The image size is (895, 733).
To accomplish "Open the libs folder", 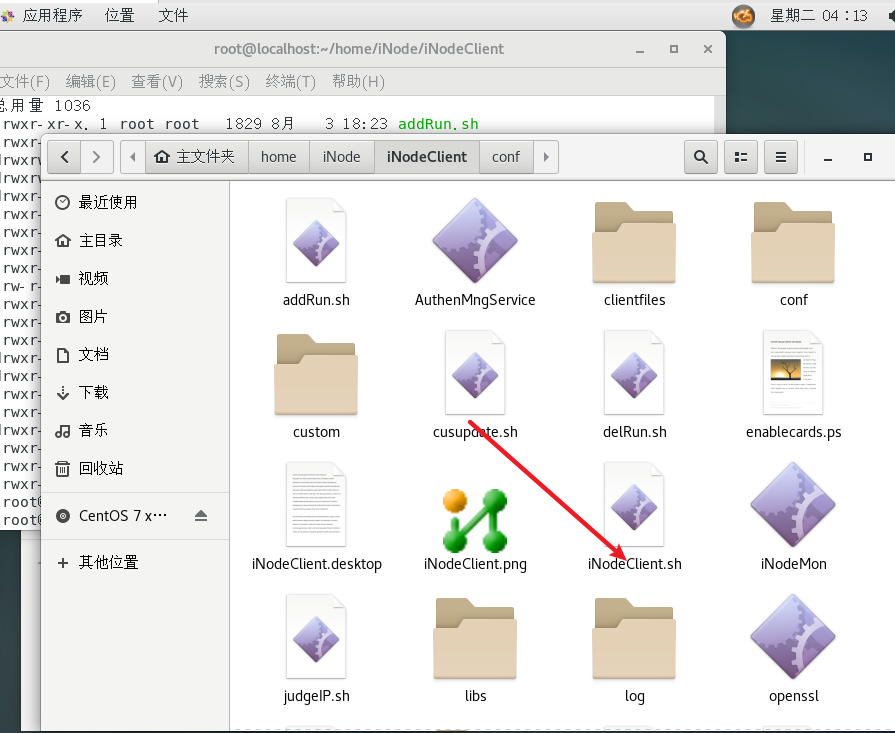I will click(475, 638).
